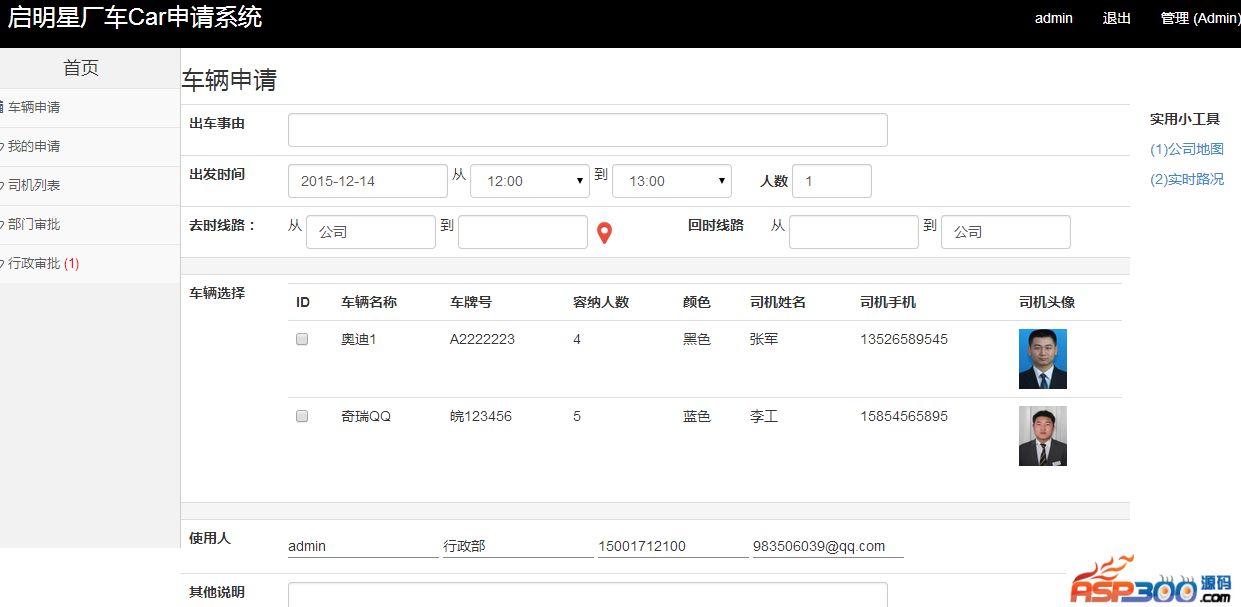Open 行政审批 with pending count

point(42,264)
